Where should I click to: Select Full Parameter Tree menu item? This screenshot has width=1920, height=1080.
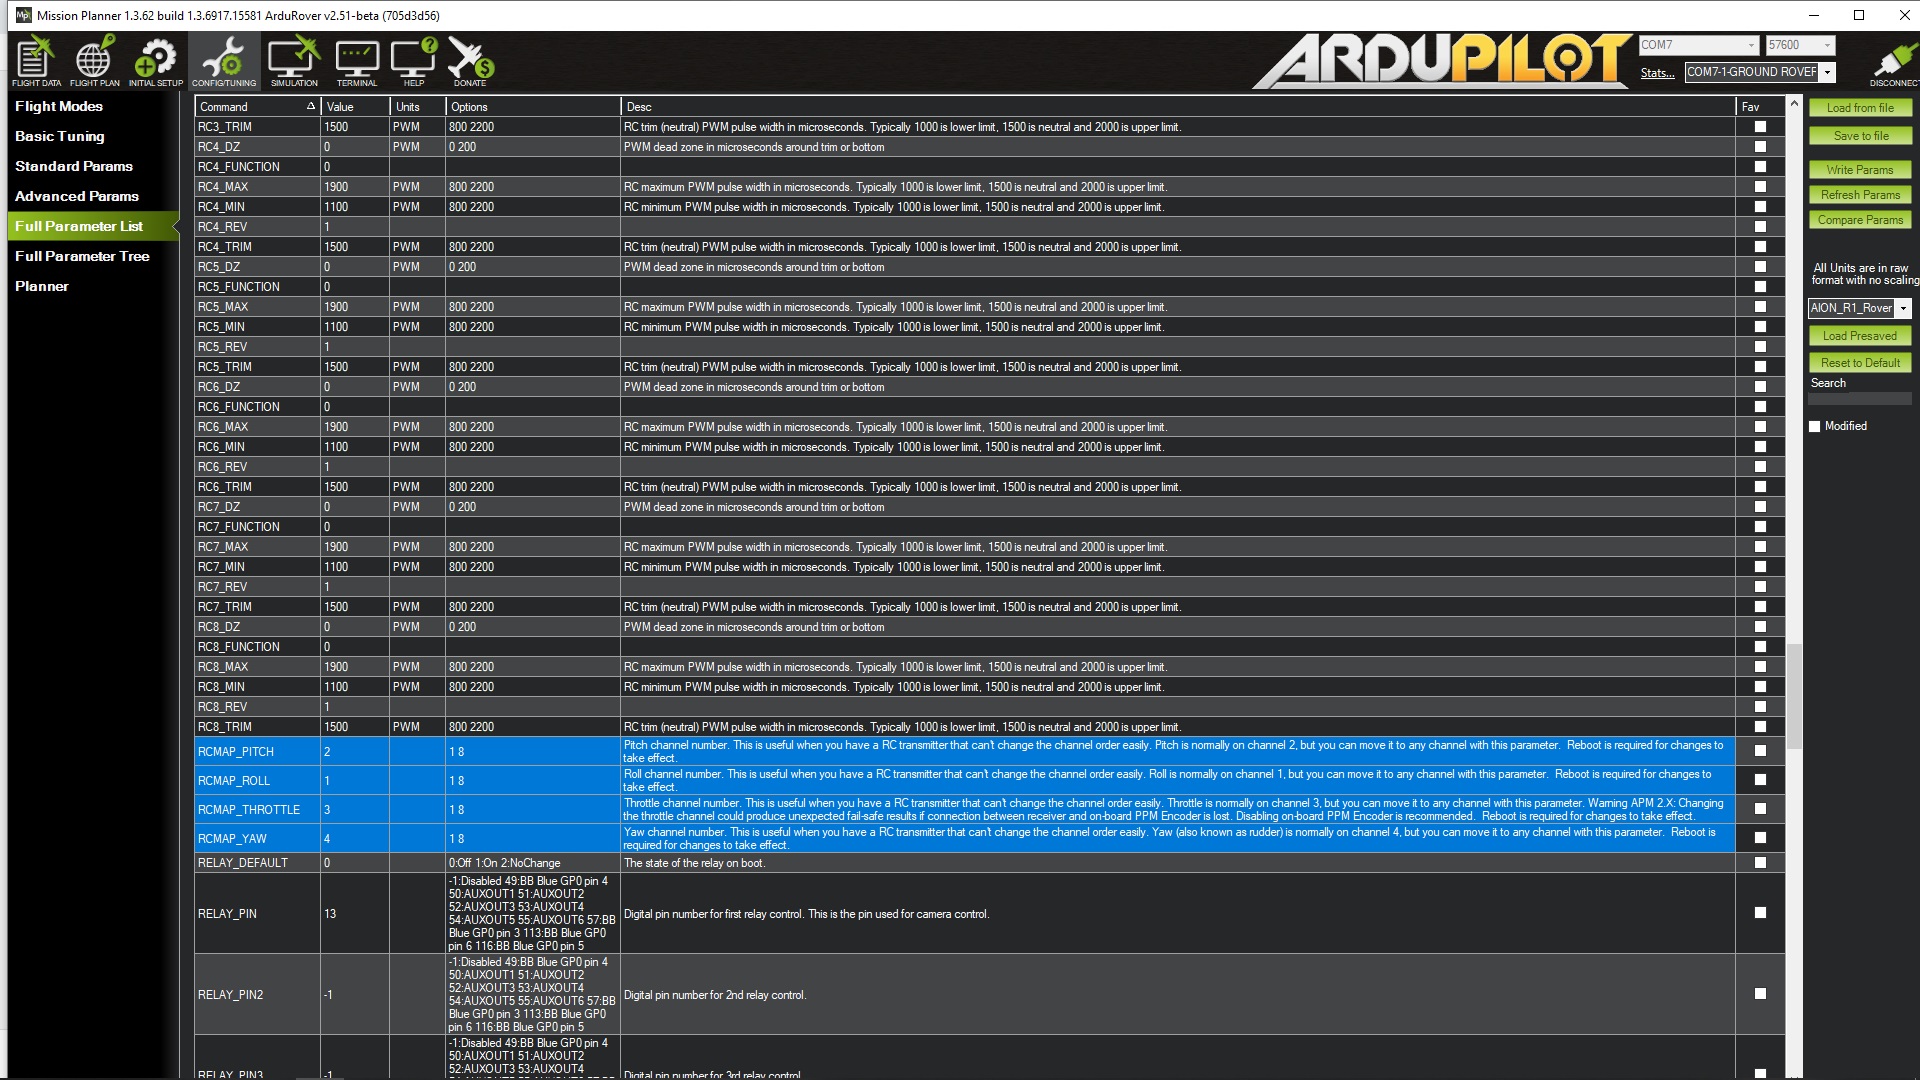pos(82,256)
